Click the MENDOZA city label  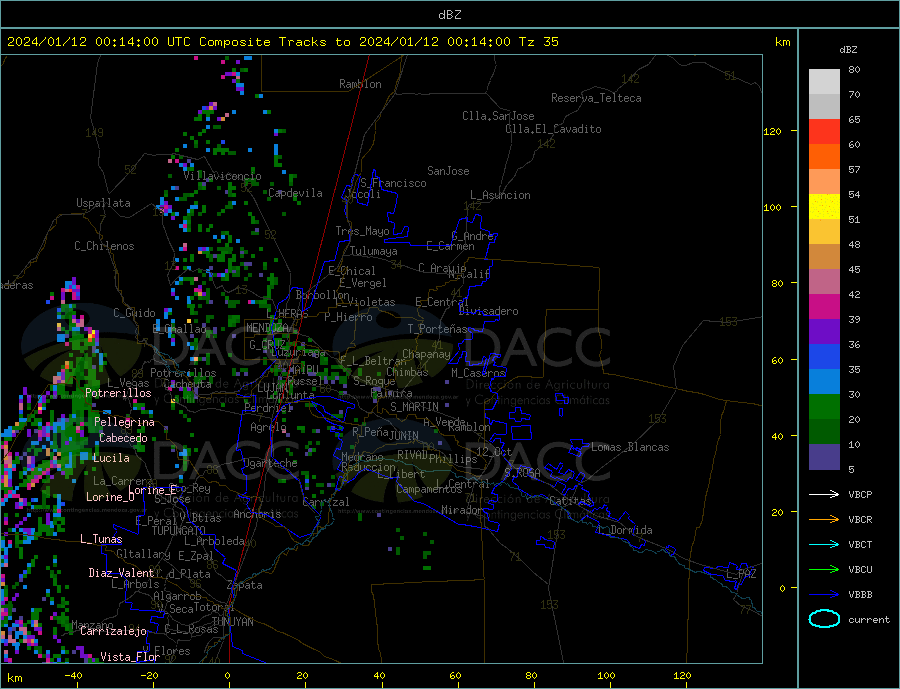267,328
